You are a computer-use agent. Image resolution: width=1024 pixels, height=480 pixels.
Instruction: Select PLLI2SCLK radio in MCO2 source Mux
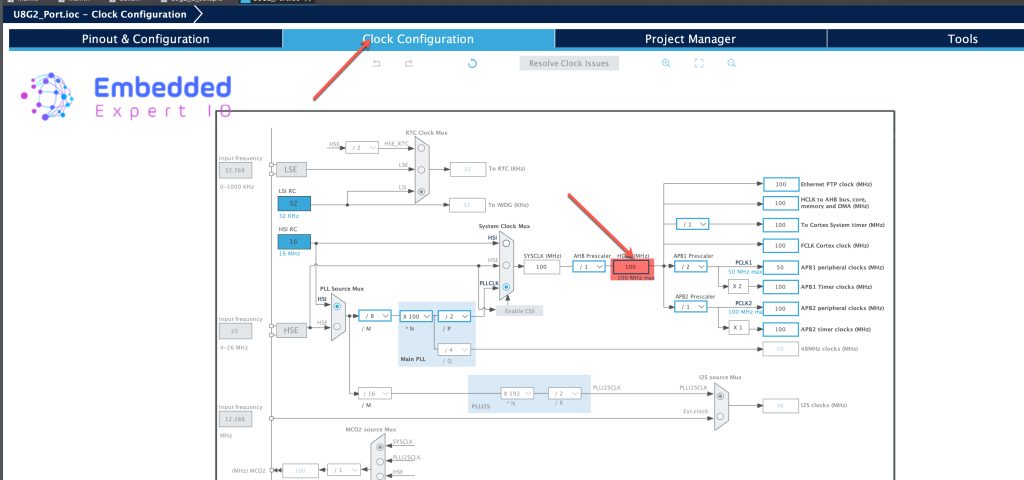coord(380,462)
